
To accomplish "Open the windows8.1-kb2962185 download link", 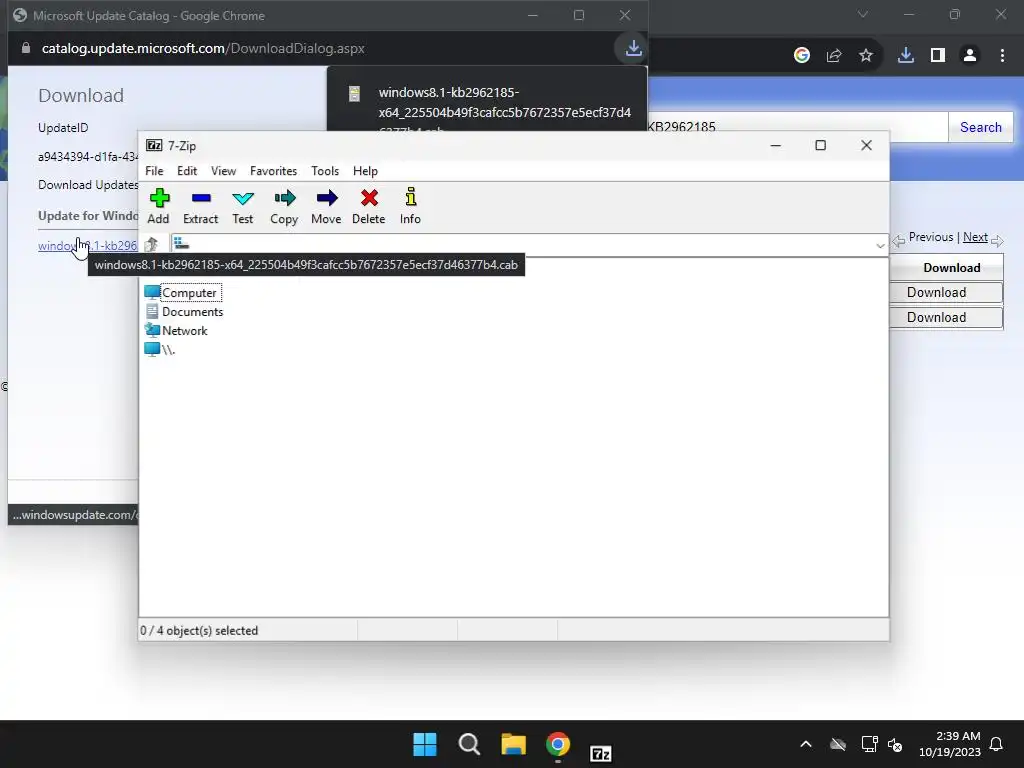I will point(88,246).
